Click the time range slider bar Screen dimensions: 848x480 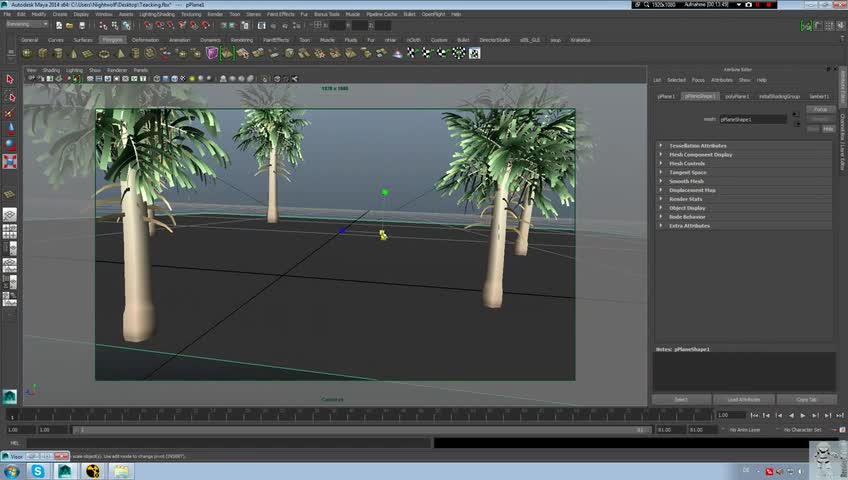[x=360, y=430]
